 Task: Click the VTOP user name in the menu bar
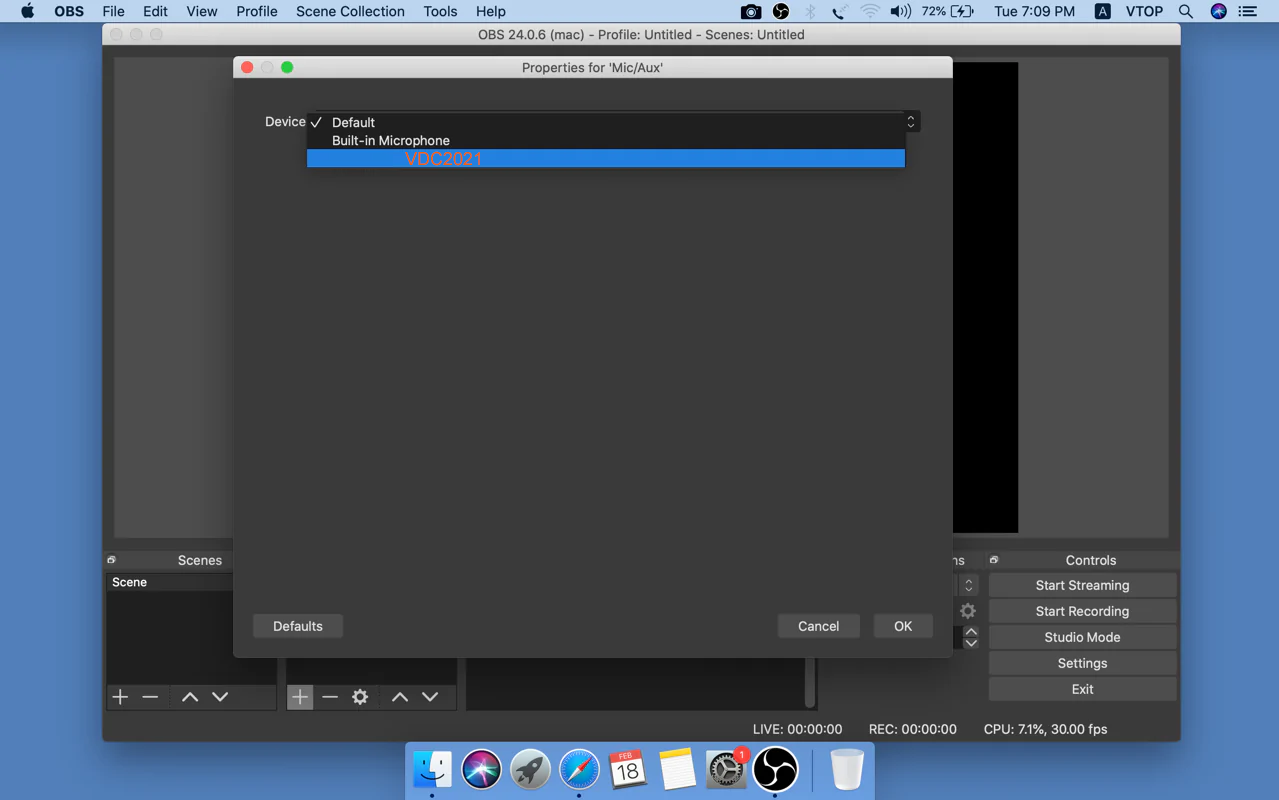(x=1144, y=11)
